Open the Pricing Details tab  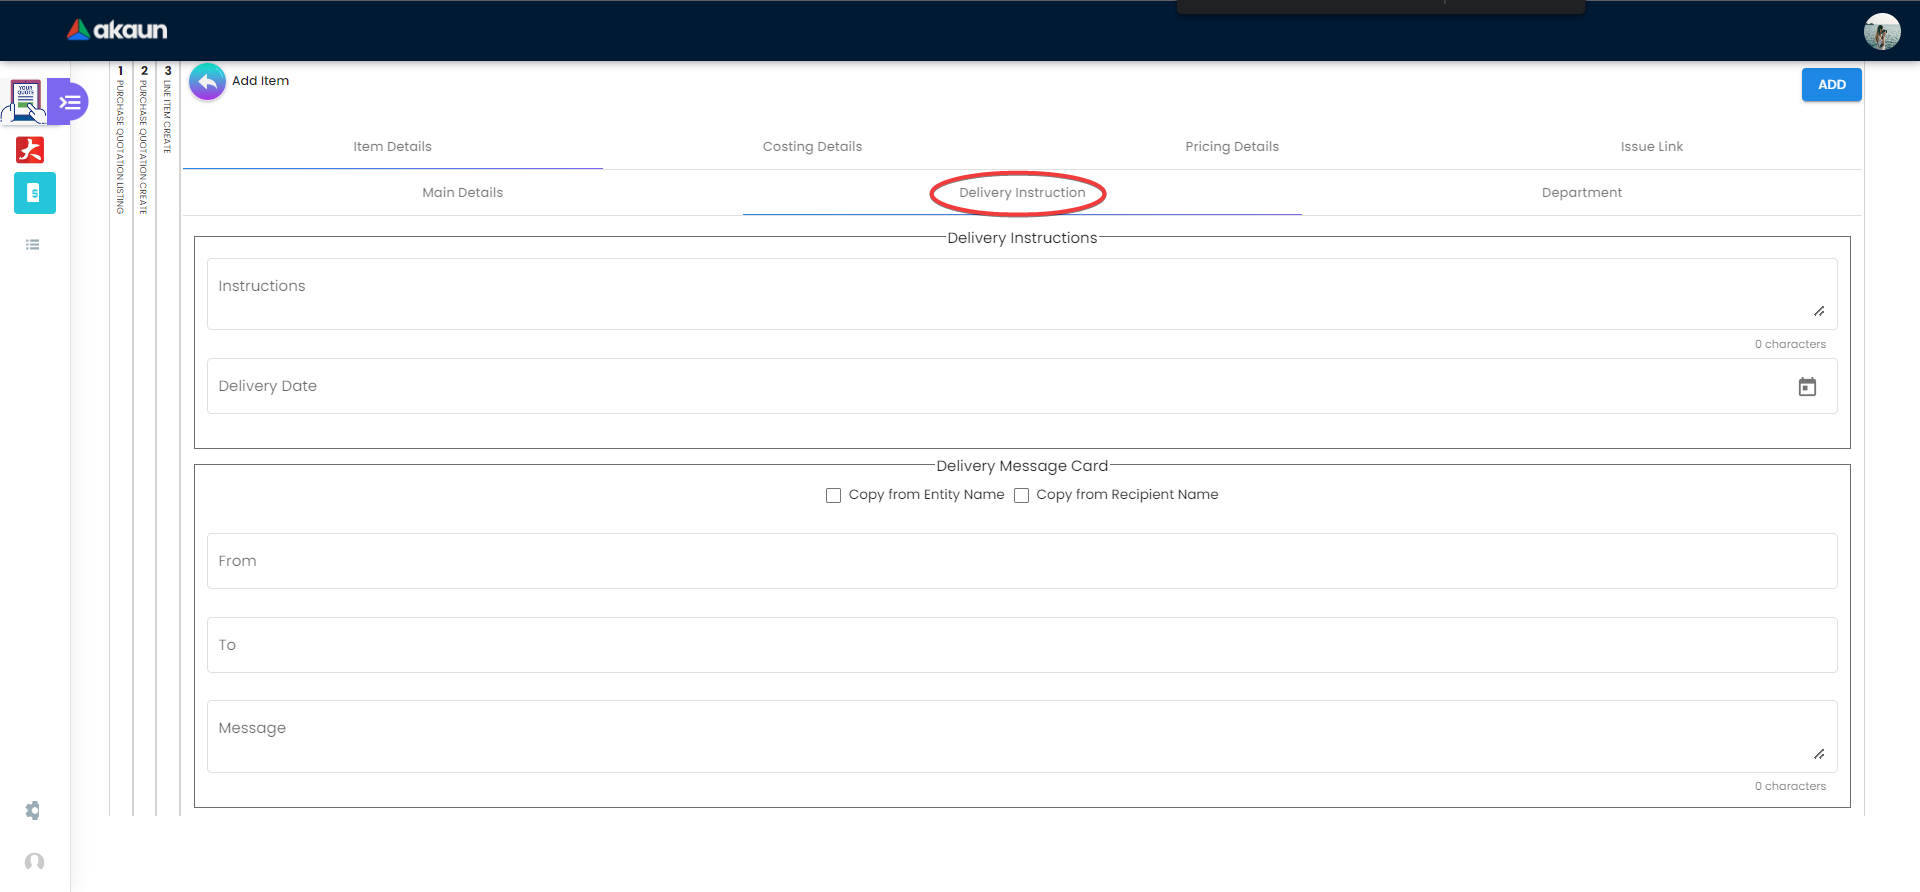pos(1232,147)
